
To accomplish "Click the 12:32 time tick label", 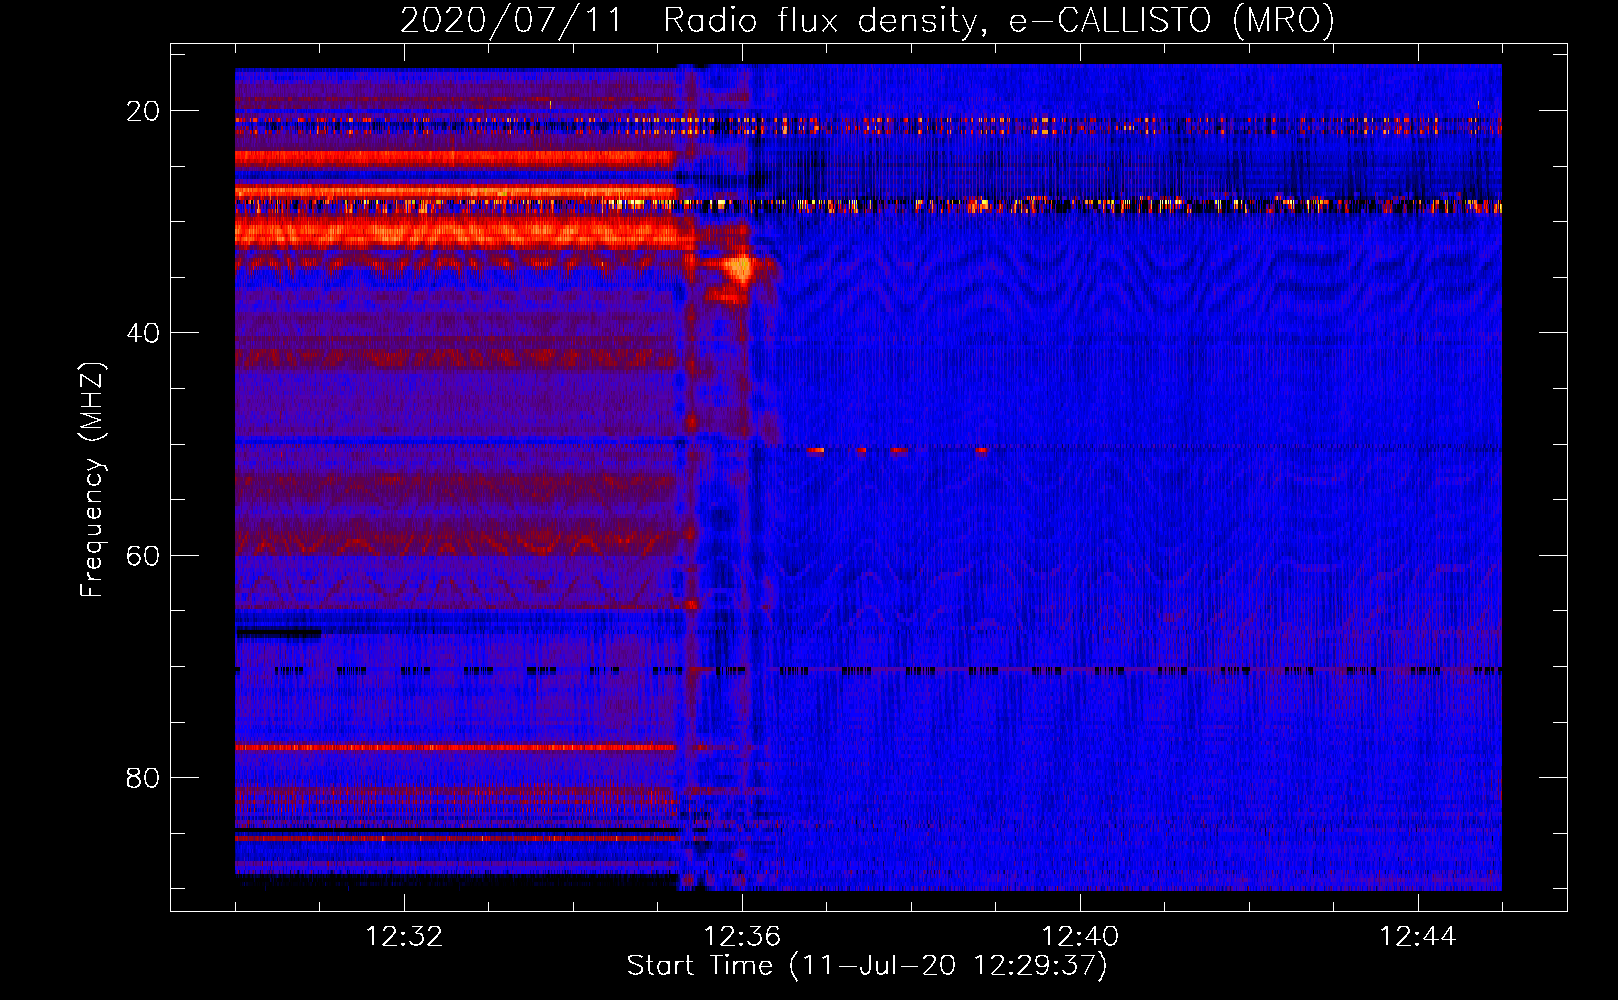I will pyautogui.click(x=404, y=936).
